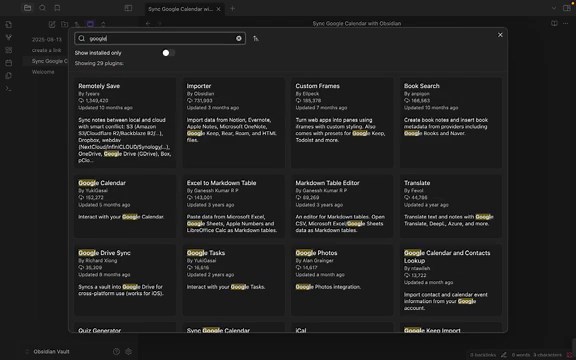The image size is (576, 360).
Task: Open command palette ribbon icon
Action: coord(8,89)
